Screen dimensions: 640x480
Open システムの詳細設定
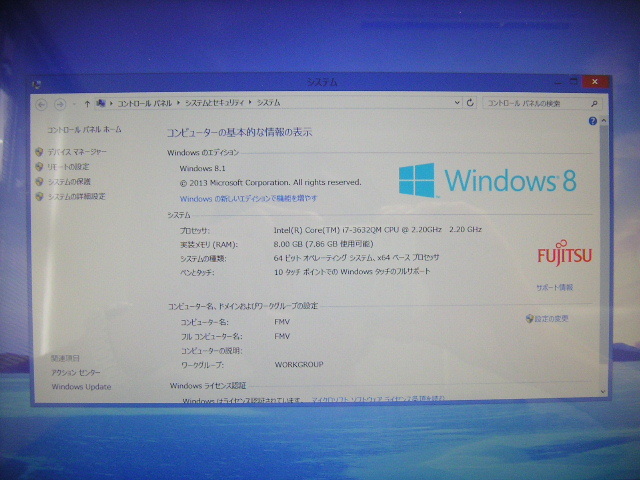coord(76,196)
